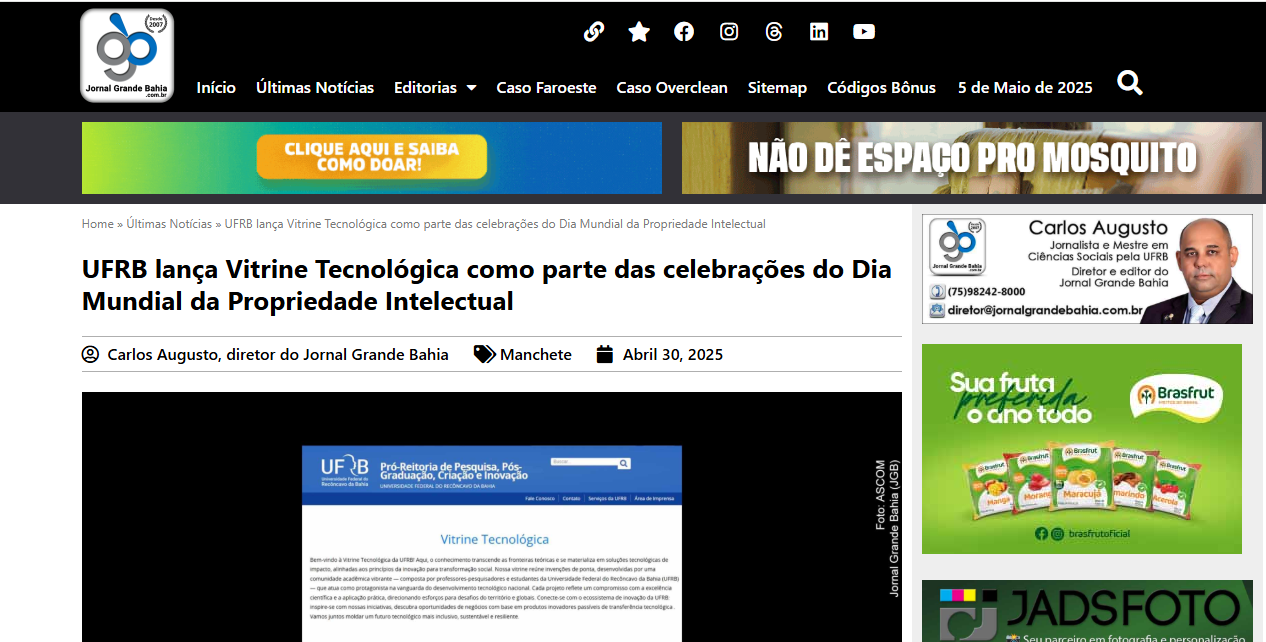Viewport: 1266px width, 642px height.
Task: Open the Threads profile icon
Action: click(774, 32)
